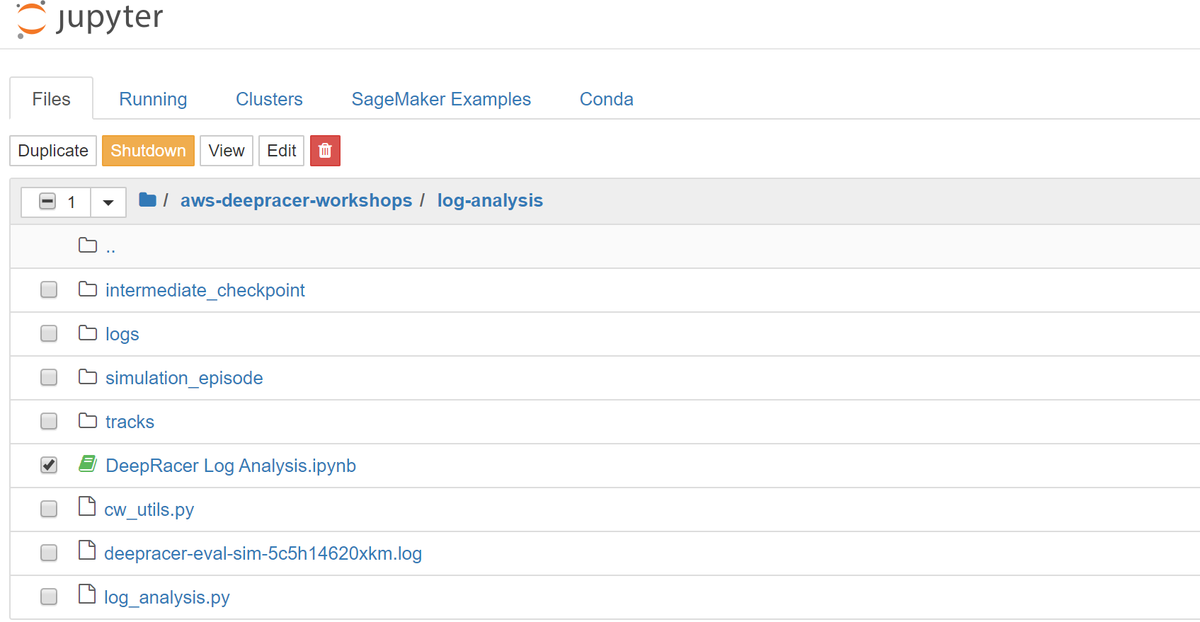This screenshot has width=1200, height=622.
Task: Uncheck DeepRacer Log Analysis.ipynb checkbox
Action: tap(48, 465)
